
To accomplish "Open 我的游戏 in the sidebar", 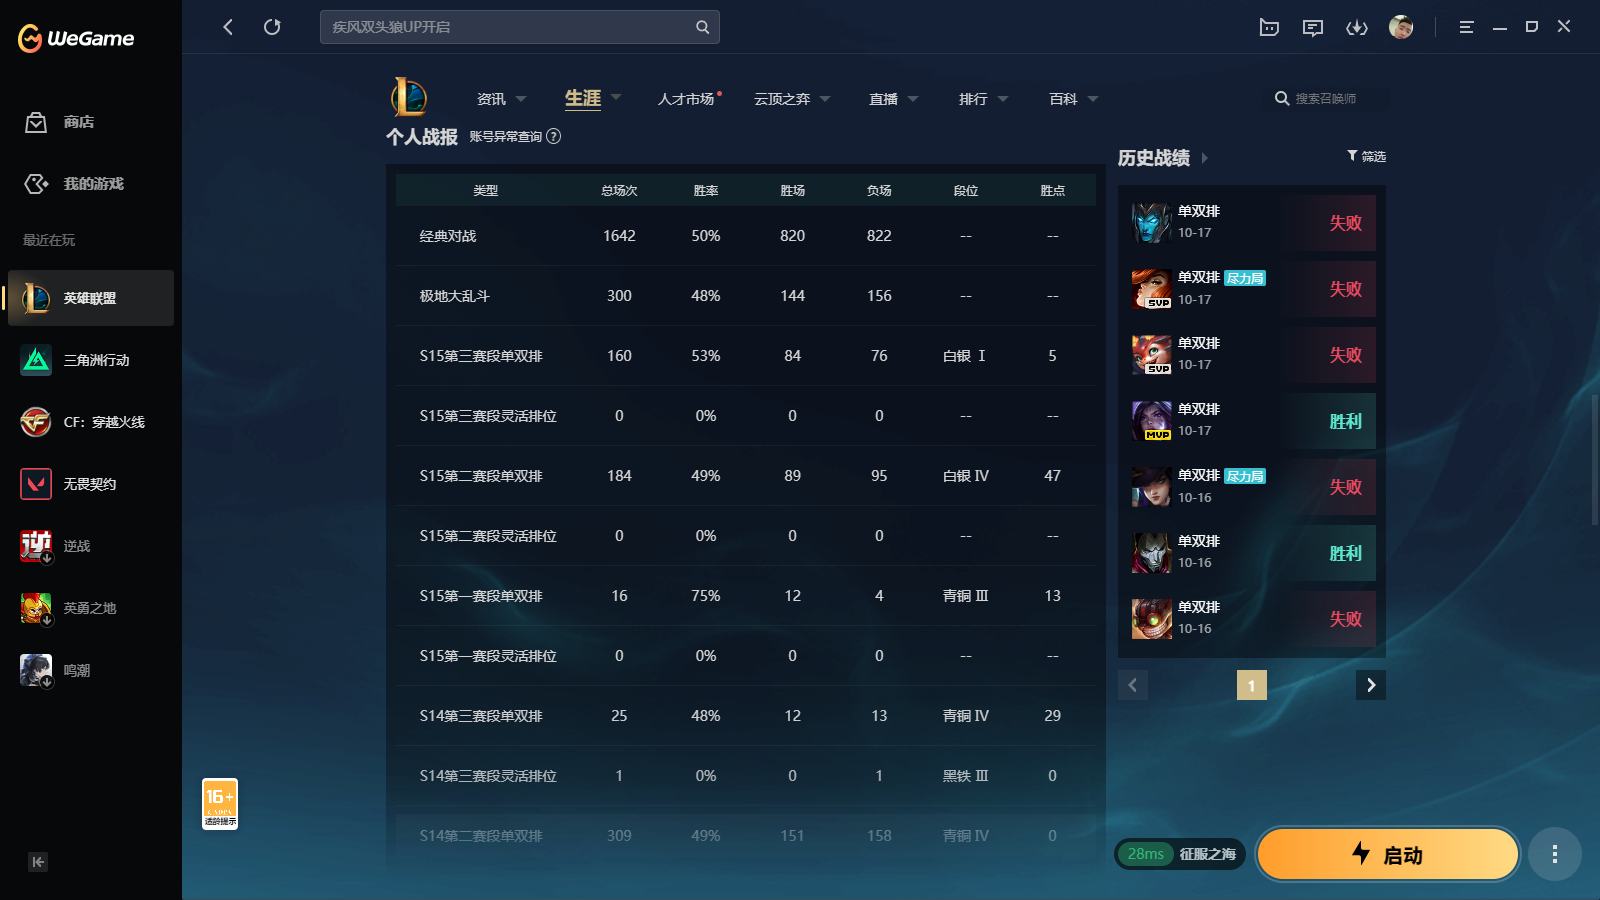I will tap(74, 184).
